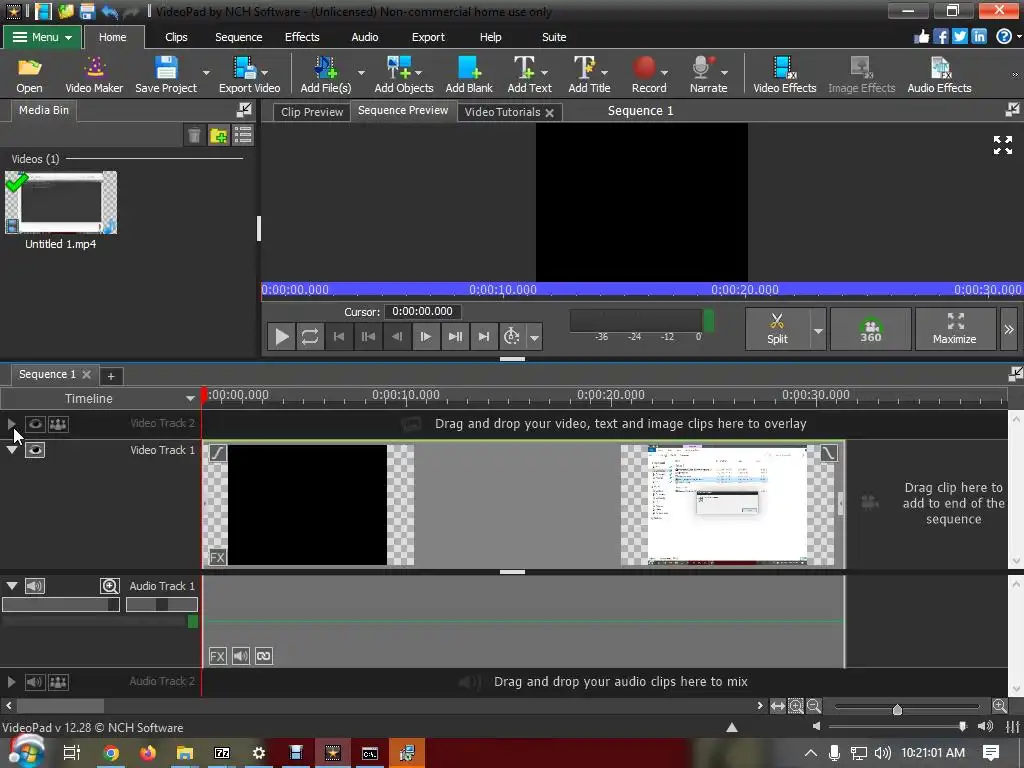1024x768 pixels.
Task: Click the Maximize preview button
Action: tap(954, 328)
